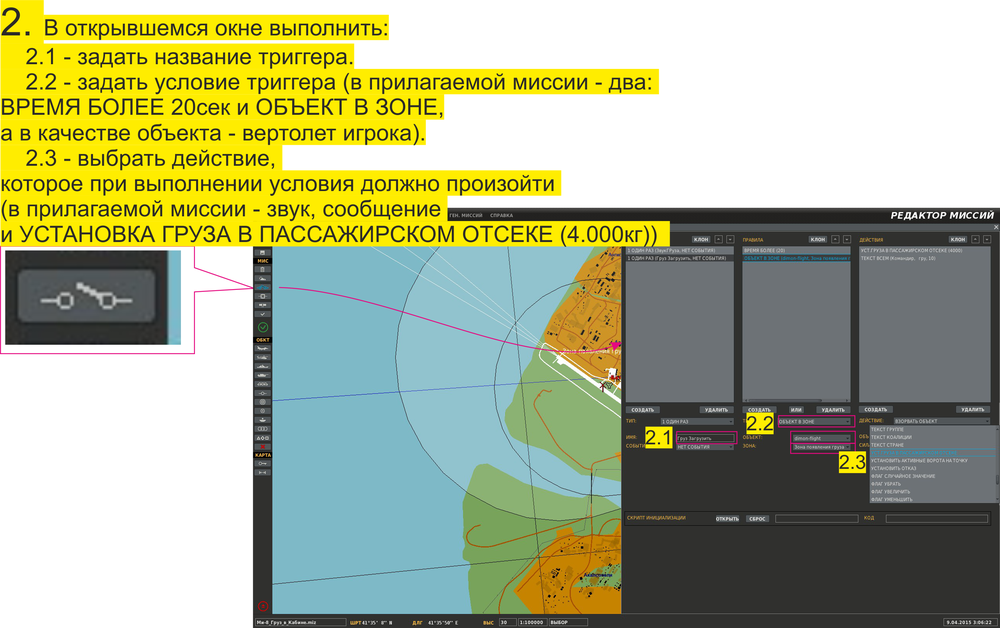The width and height of the screenshot is (1000, 628).
Task: Open the СОБЫТИЕ dropdown showing НЕТ СОБЫТИЯ
Action: tap(705, 447)
